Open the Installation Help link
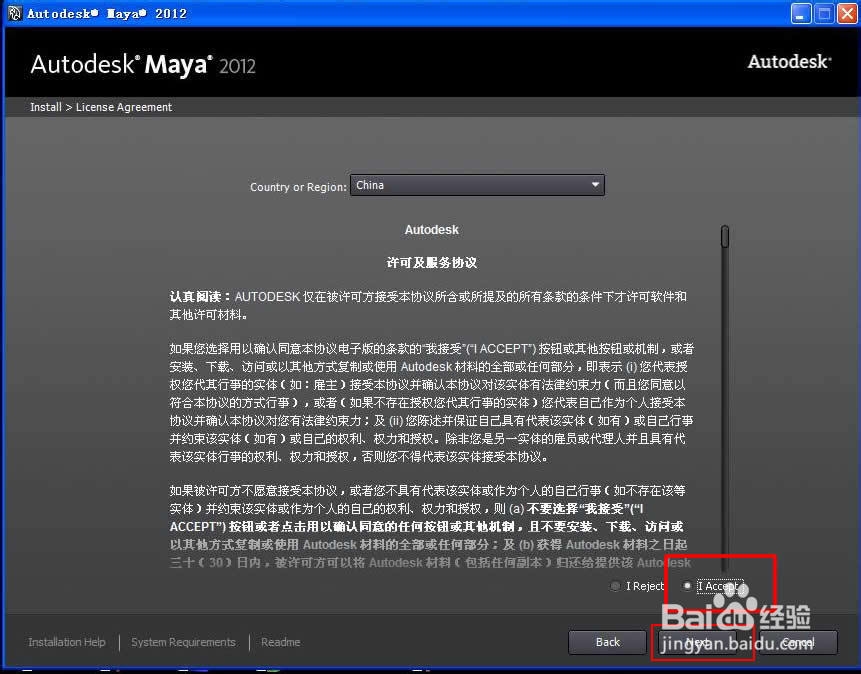The image size is (861, 674). click(67, 642)
